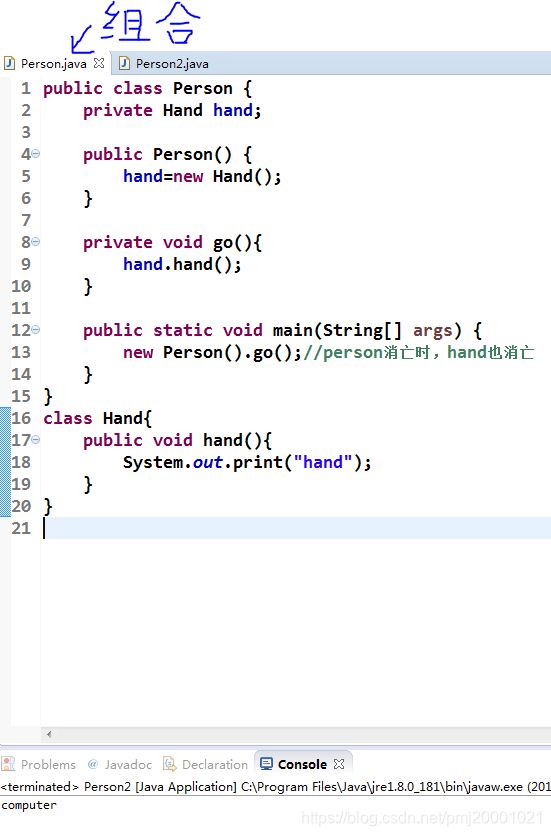Click the Declaration view icon
The image size is (551, 836).
pos(170,764)
